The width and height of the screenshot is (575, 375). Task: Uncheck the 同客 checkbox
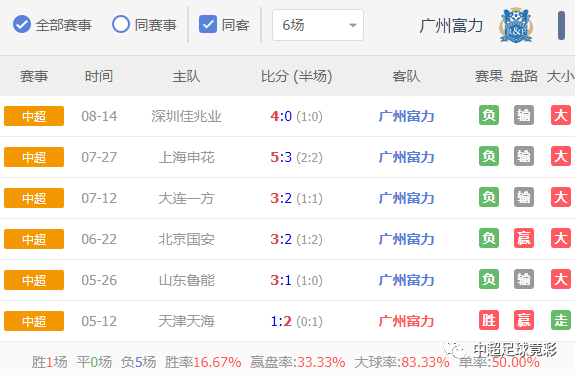(208, 25)
